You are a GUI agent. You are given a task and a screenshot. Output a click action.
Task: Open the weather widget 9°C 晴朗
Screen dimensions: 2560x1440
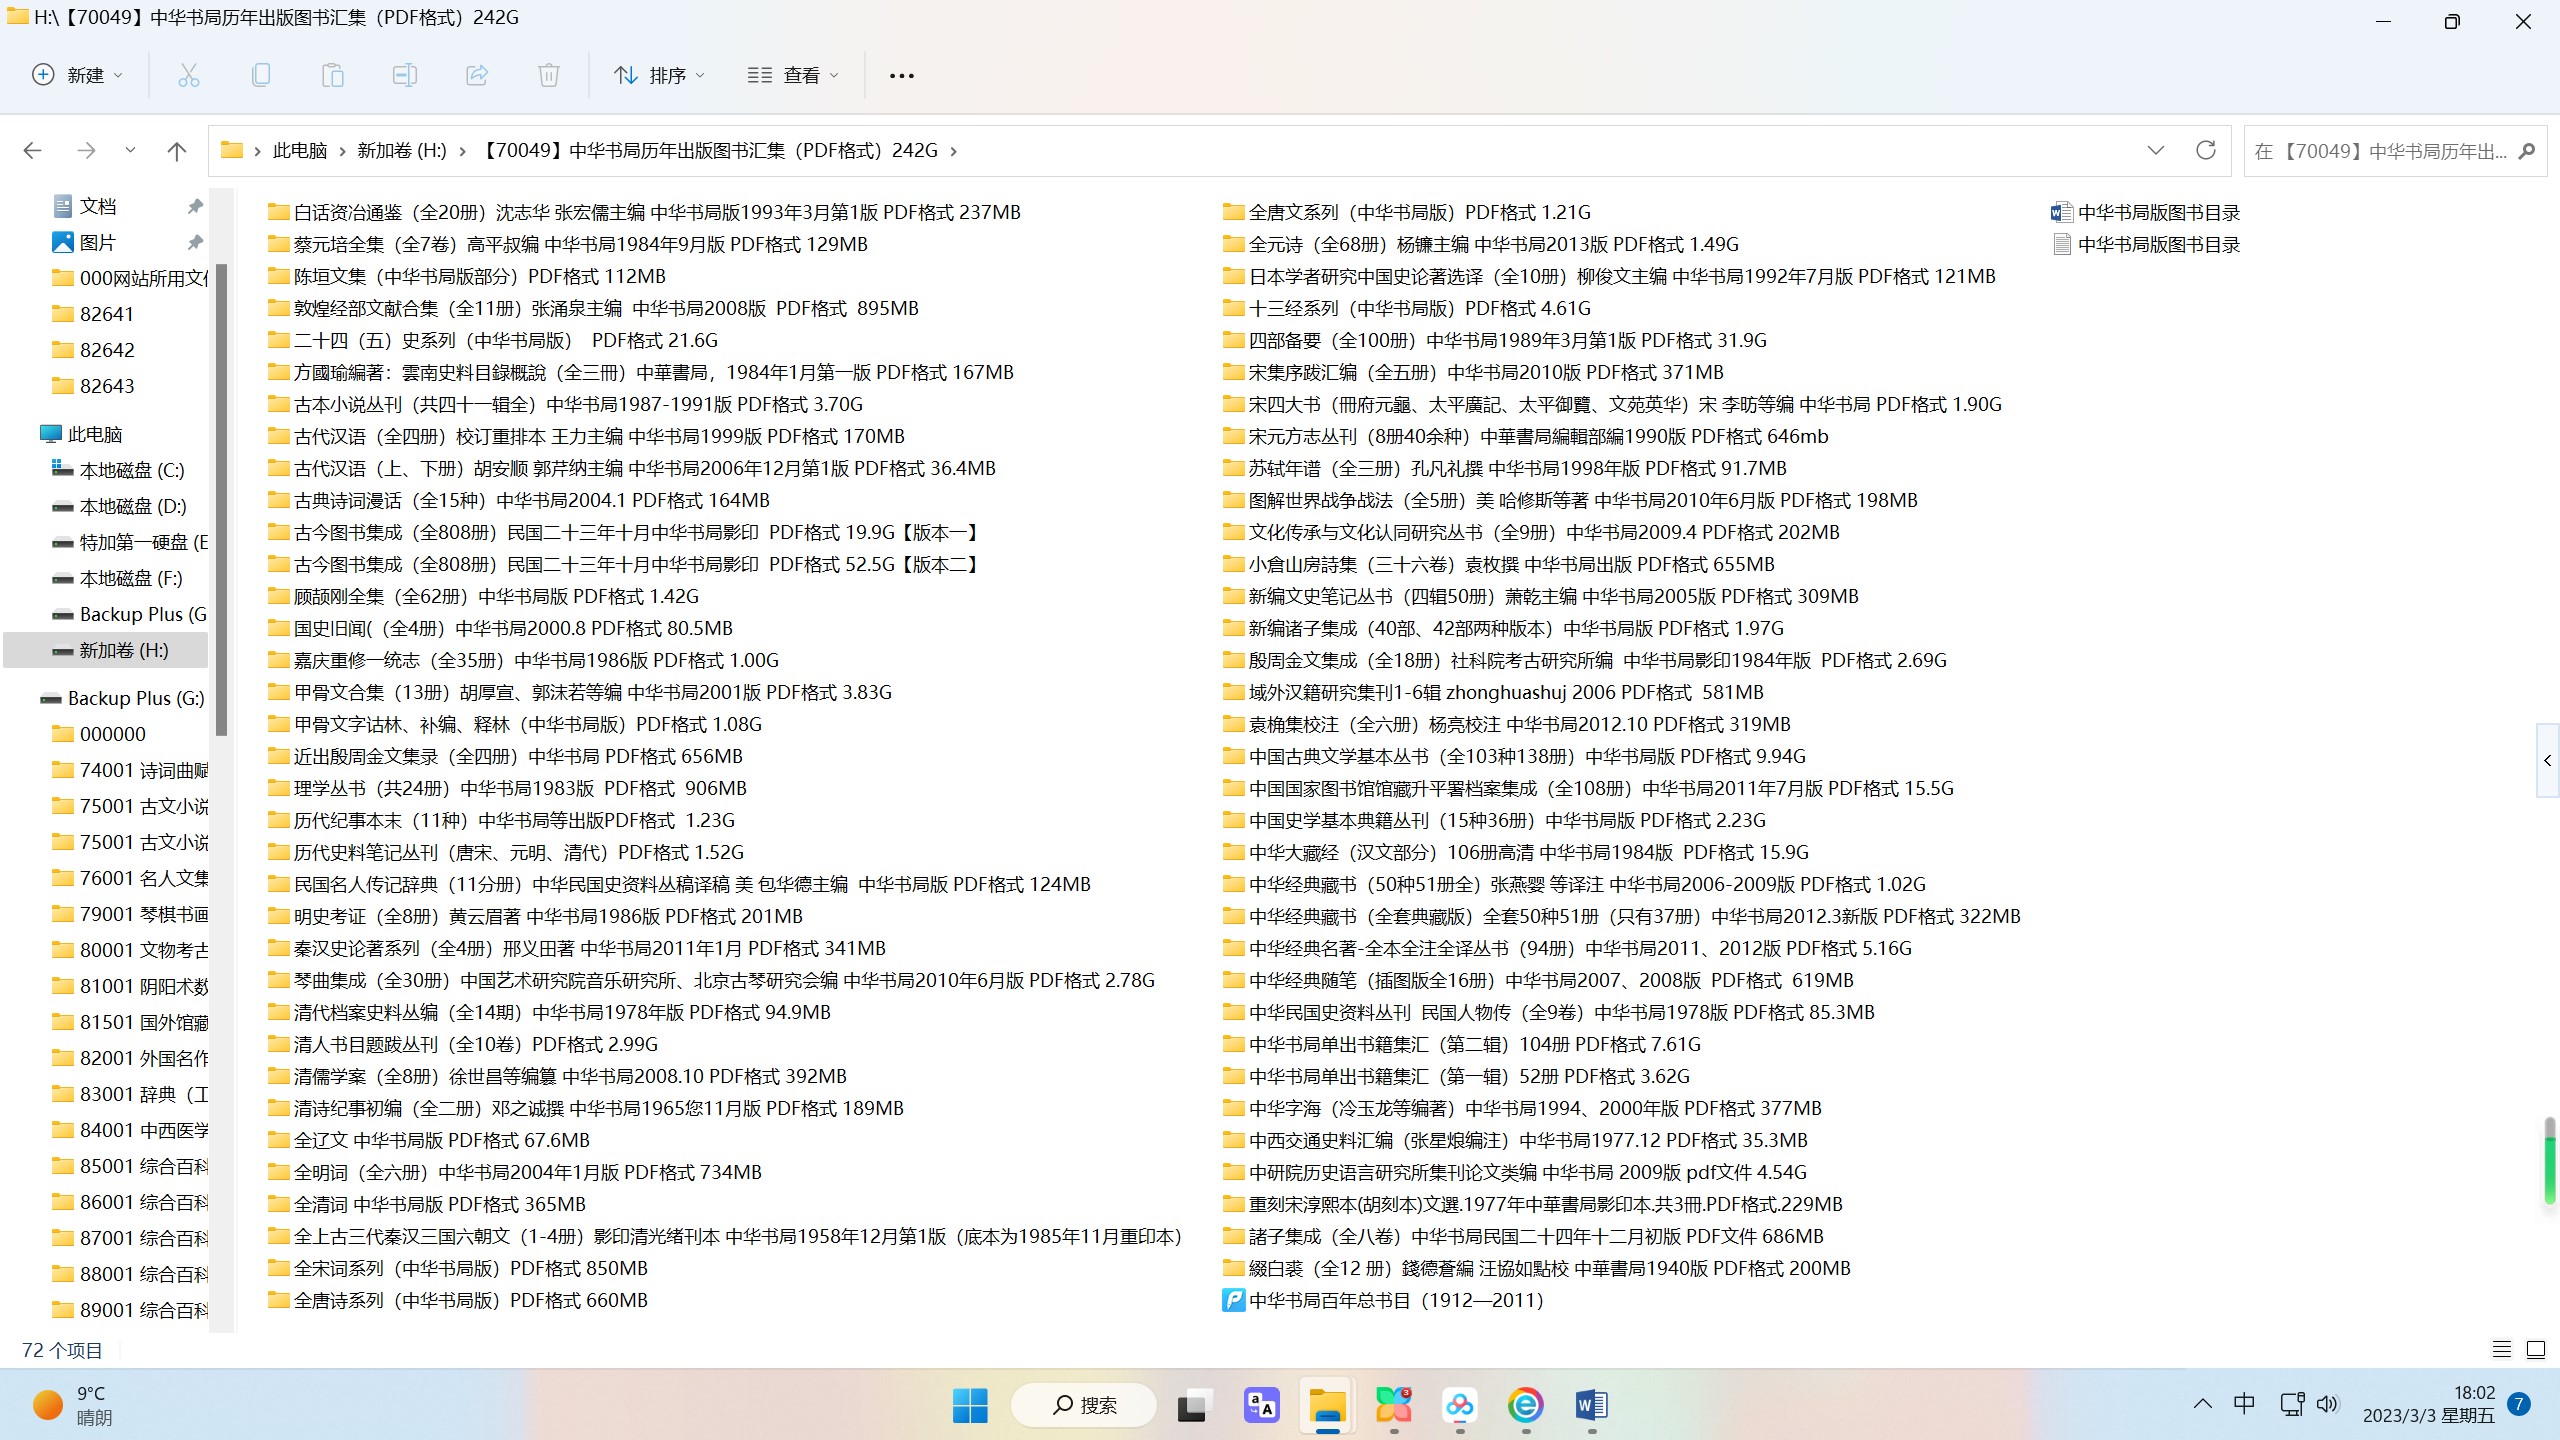[x=73, y=1405]
